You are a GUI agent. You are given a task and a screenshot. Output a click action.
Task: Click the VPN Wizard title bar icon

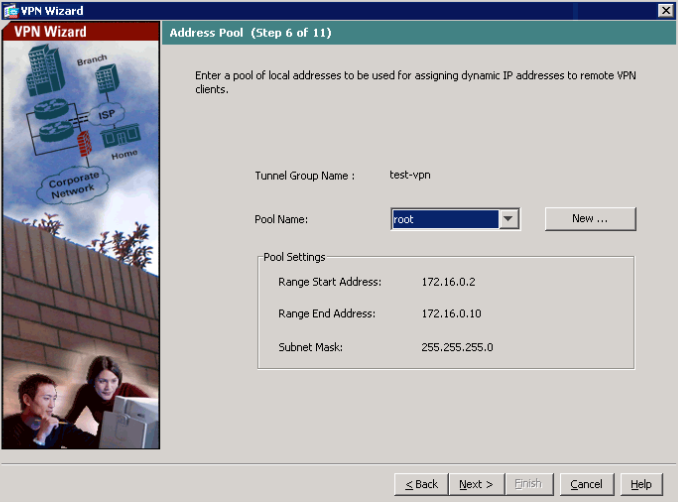pos(10,10)
